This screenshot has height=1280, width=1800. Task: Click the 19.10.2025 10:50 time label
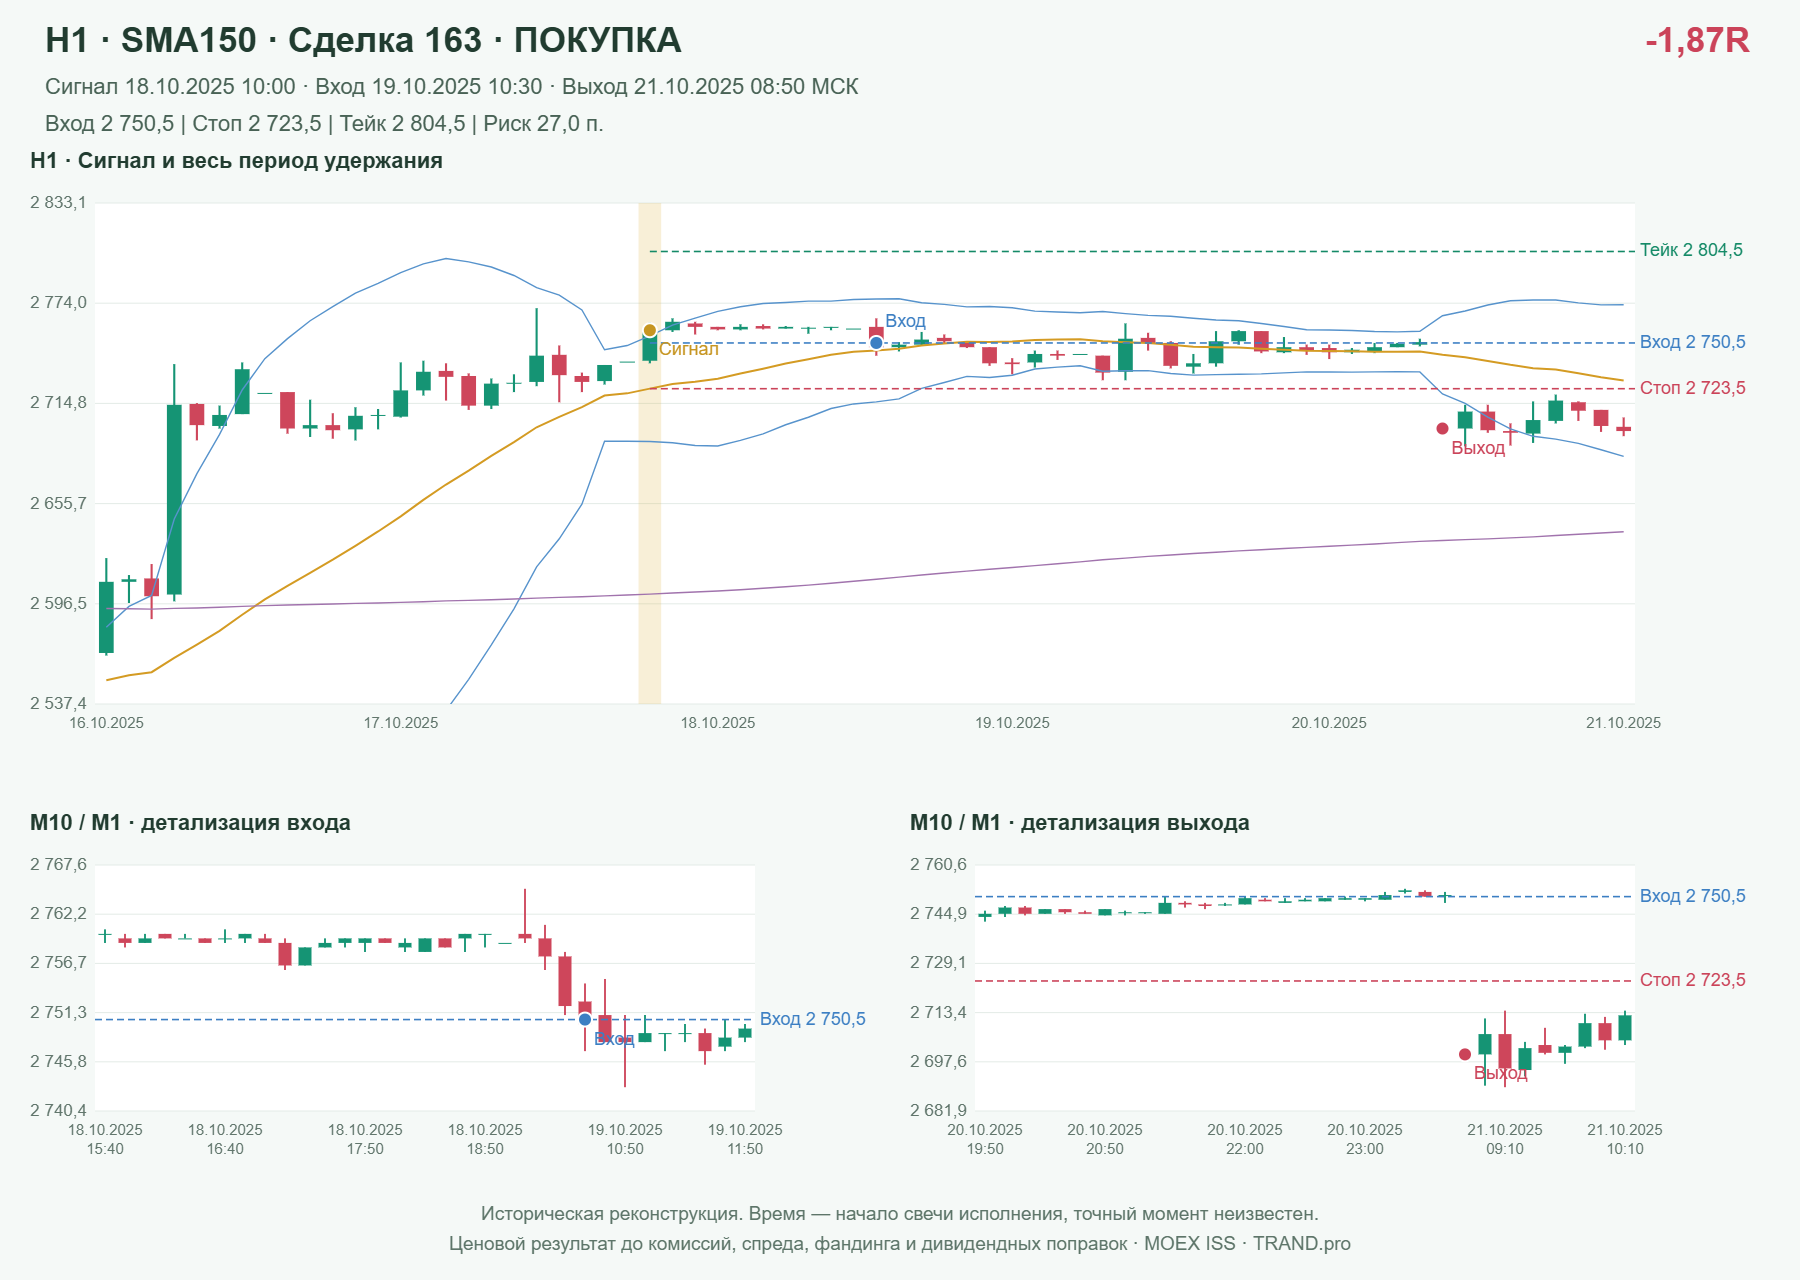(x=625, y=1139)
